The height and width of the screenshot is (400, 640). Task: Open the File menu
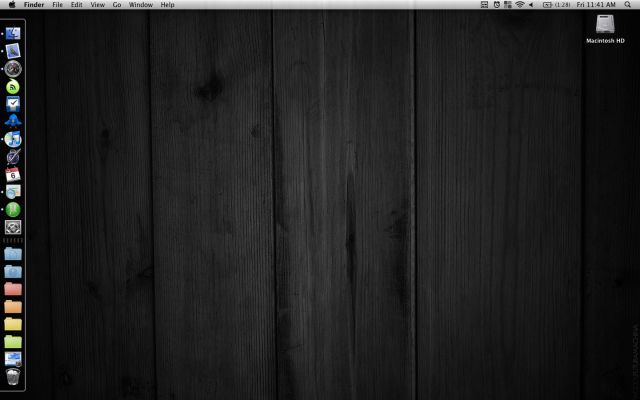(58, 5)
